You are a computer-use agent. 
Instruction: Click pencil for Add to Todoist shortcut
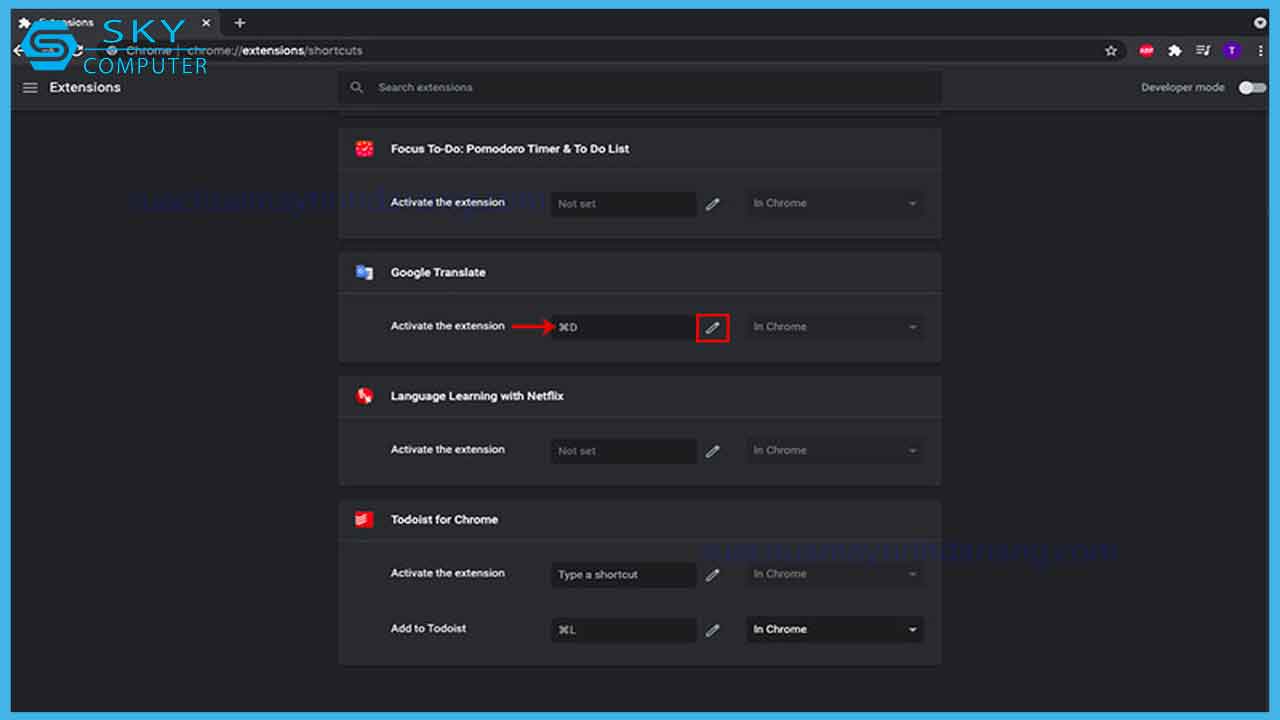click(x=712, y=630)
